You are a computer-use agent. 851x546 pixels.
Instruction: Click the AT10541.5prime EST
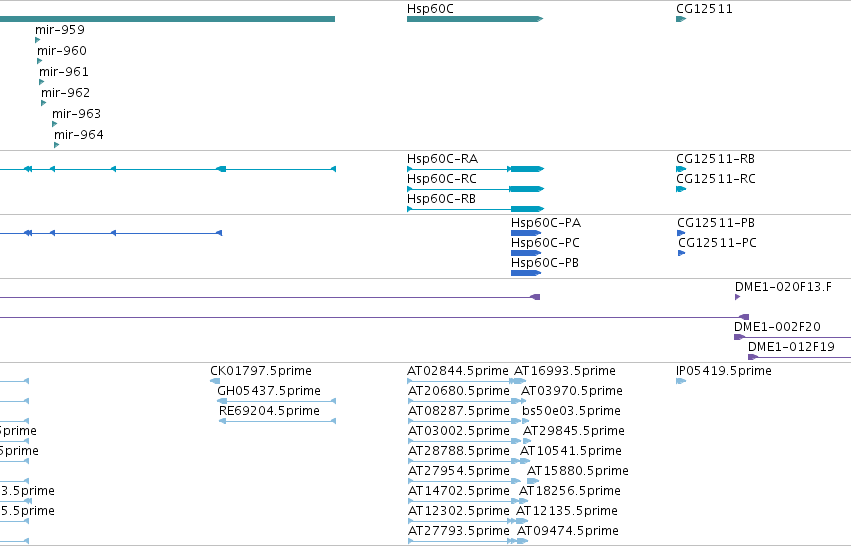(x=525, y=461)
